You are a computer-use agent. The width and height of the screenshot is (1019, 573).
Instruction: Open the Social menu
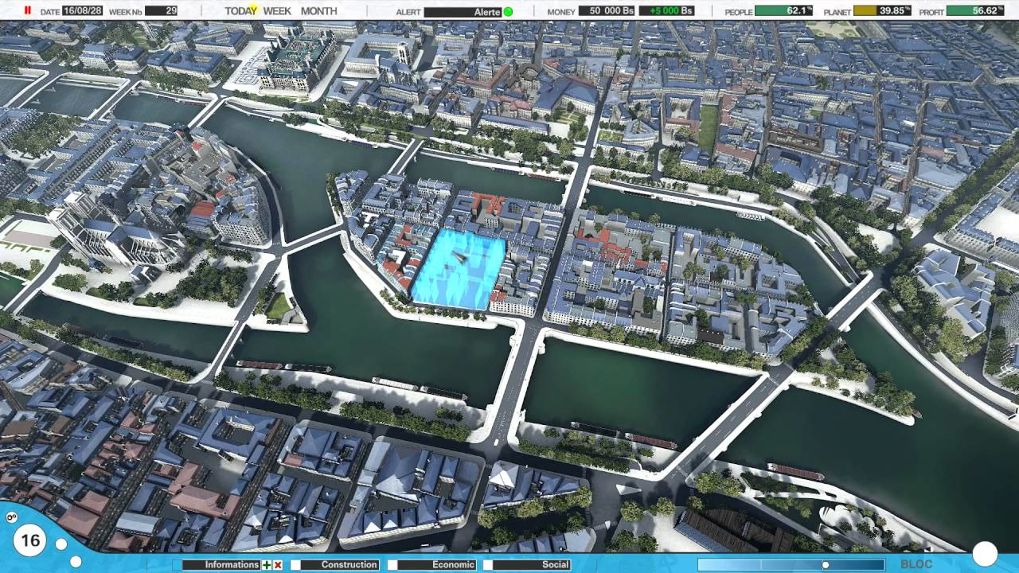pos(532,565)
